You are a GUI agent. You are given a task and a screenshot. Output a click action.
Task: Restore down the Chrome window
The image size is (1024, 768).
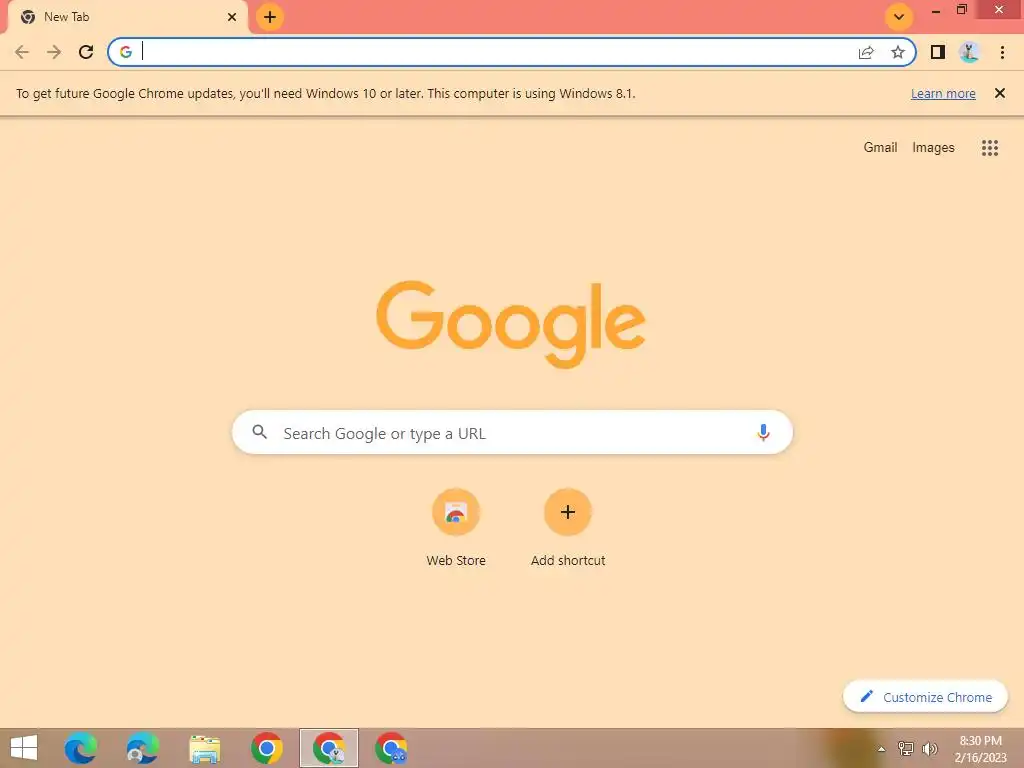pos(962,9)
